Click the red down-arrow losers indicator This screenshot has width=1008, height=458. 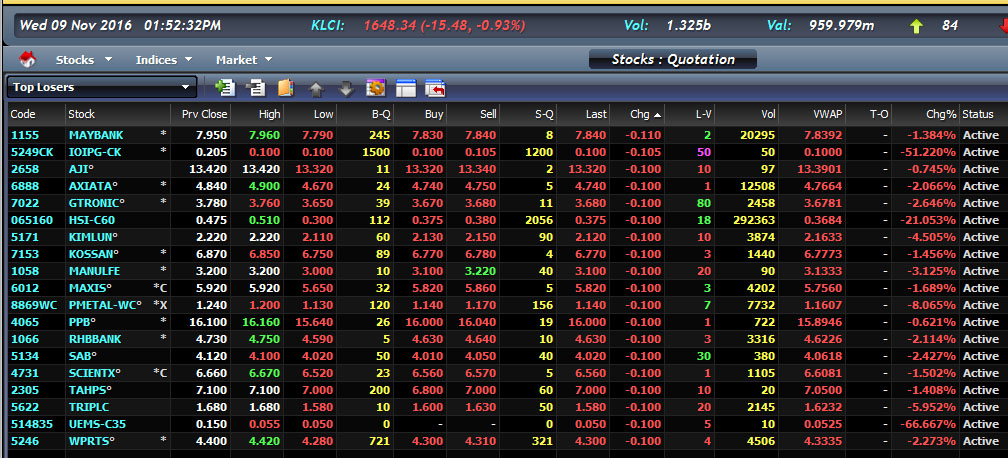click(x=1004, y=26)
